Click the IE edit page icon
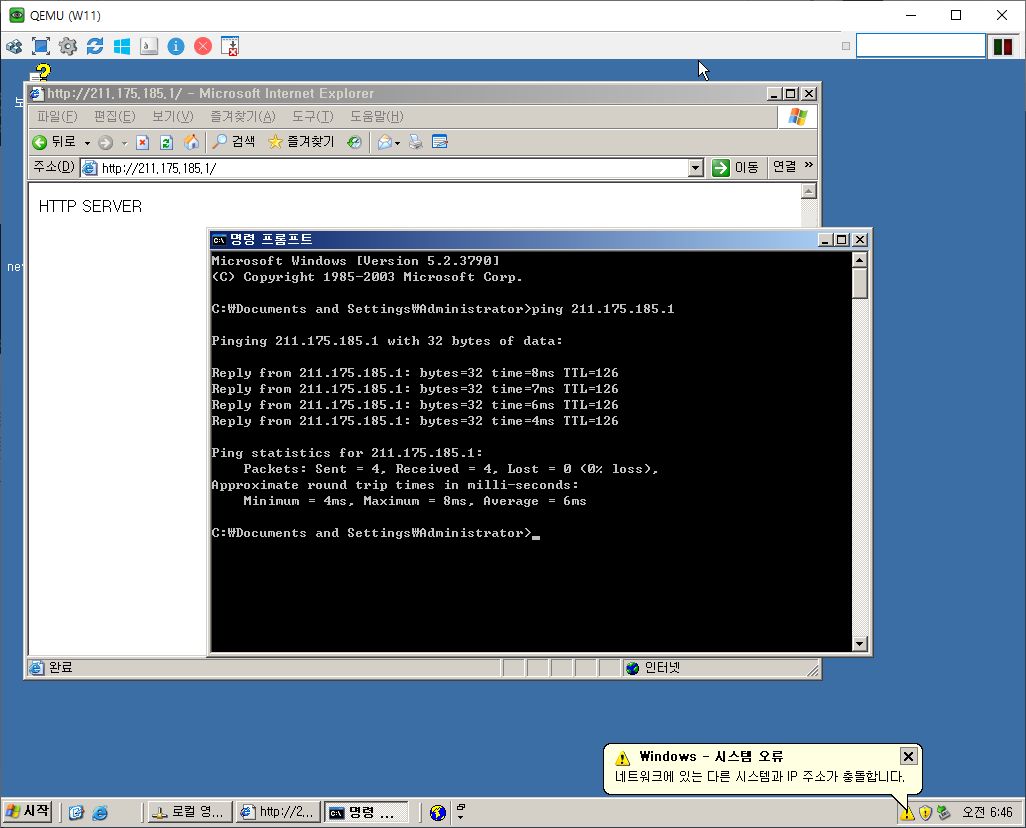1026x828 pixels. (x=440, y=142)
